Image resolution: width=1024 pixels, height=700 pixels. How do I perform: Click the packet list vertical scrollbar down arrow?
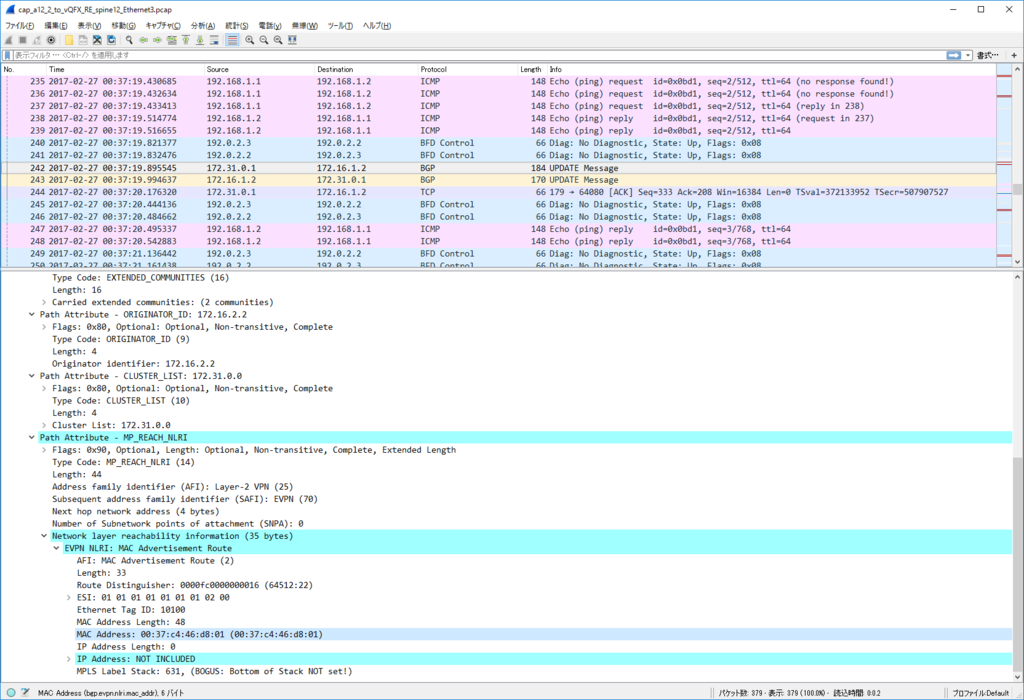[1017, 261]
